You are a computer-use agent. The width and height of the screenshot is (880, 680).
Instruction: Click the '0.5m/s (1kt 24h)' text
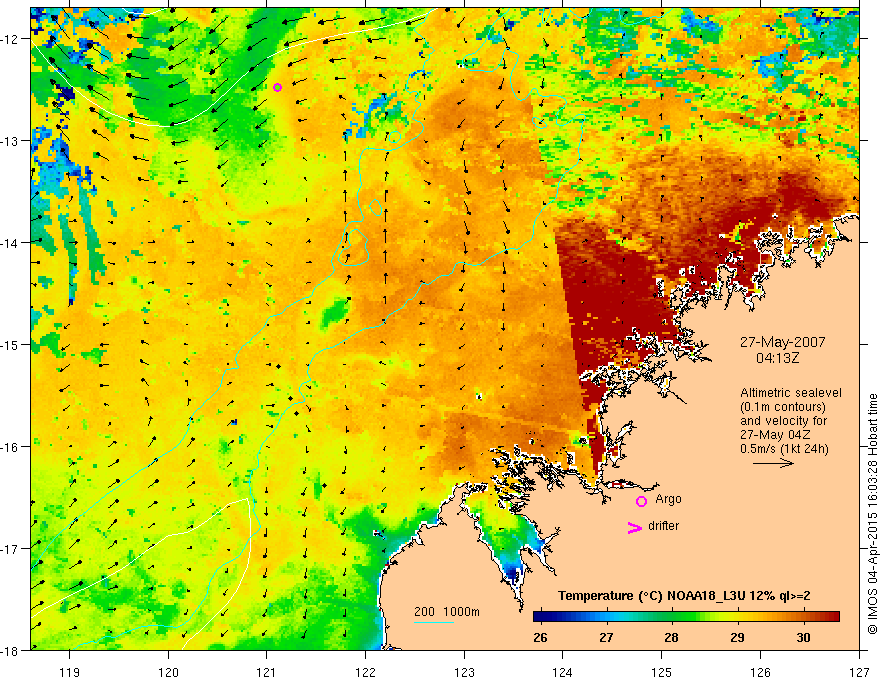(x=784, y=448)
